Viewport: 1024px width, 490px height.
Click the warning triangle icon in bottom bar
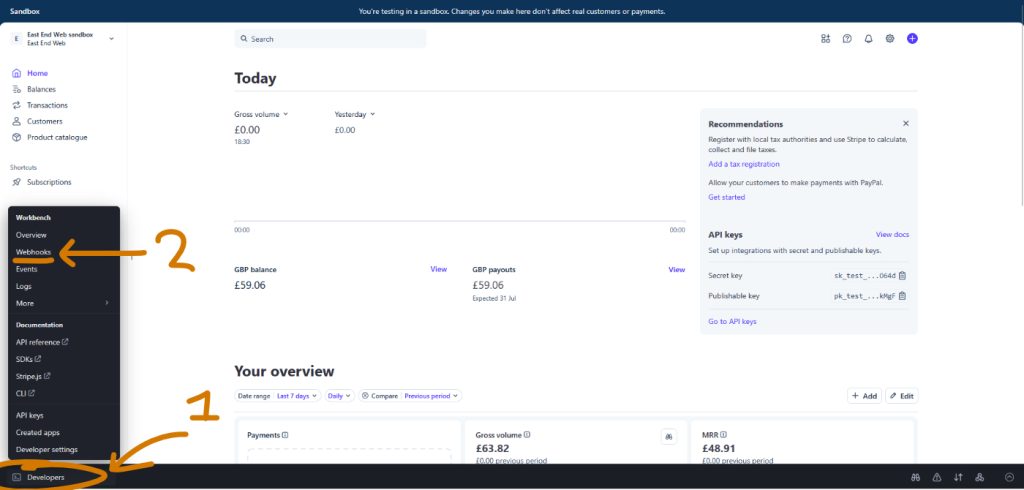[936, 478]
